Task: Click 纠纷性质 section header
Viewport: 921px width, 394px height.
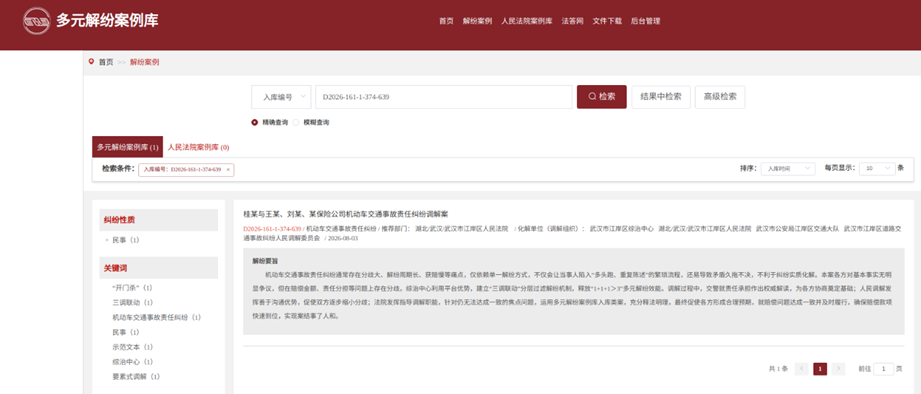Action: (159, 220)
